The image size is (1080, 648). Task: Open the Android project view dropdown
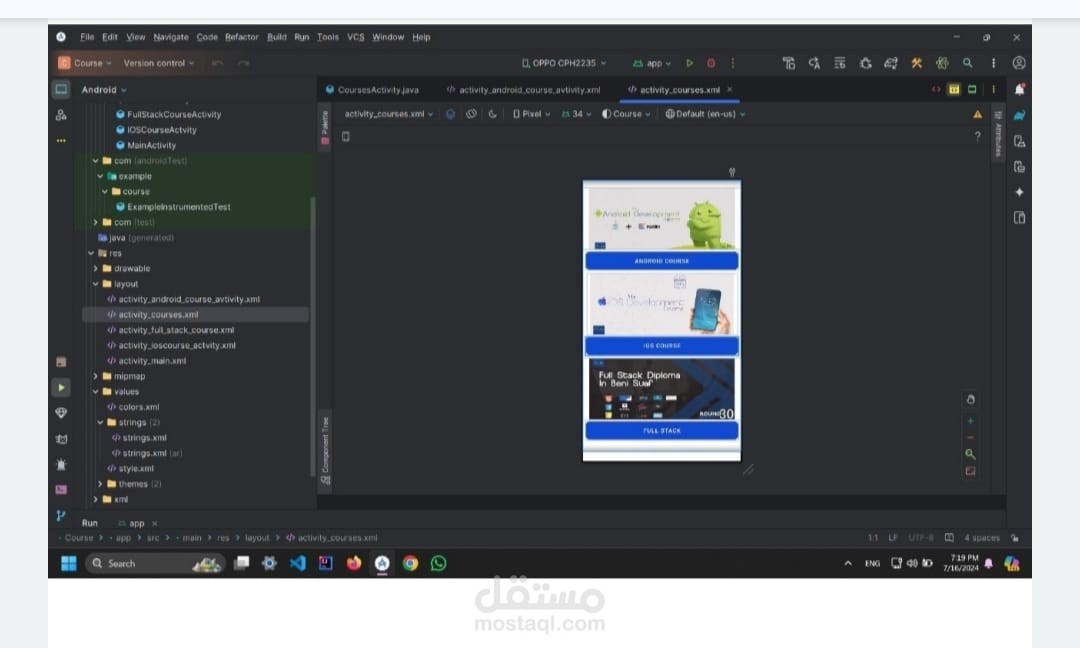tap(104, 90)
